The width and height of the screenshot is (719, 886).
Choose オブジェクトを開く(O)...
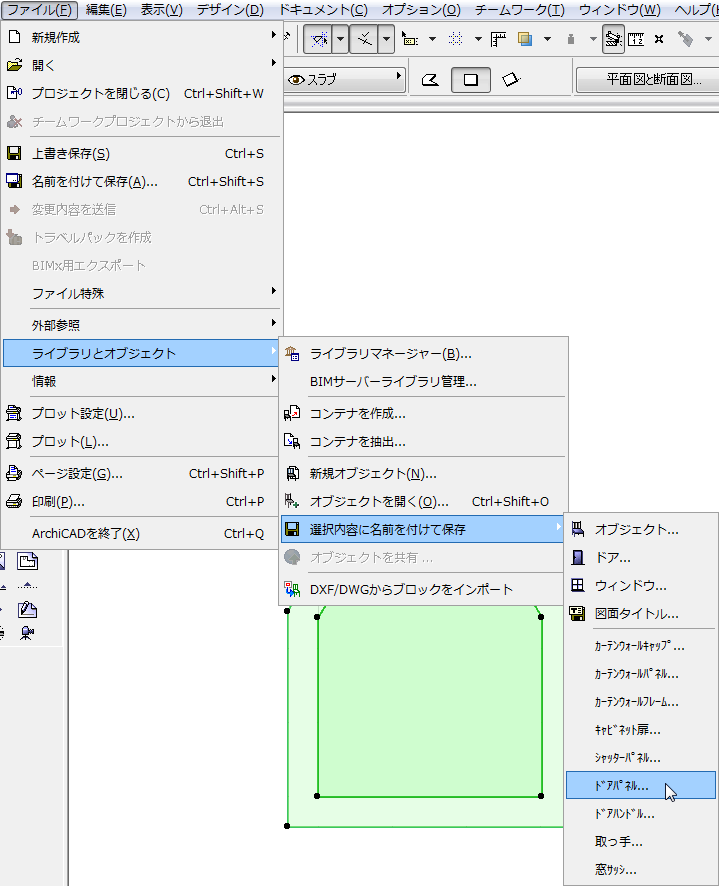[423, 501]
